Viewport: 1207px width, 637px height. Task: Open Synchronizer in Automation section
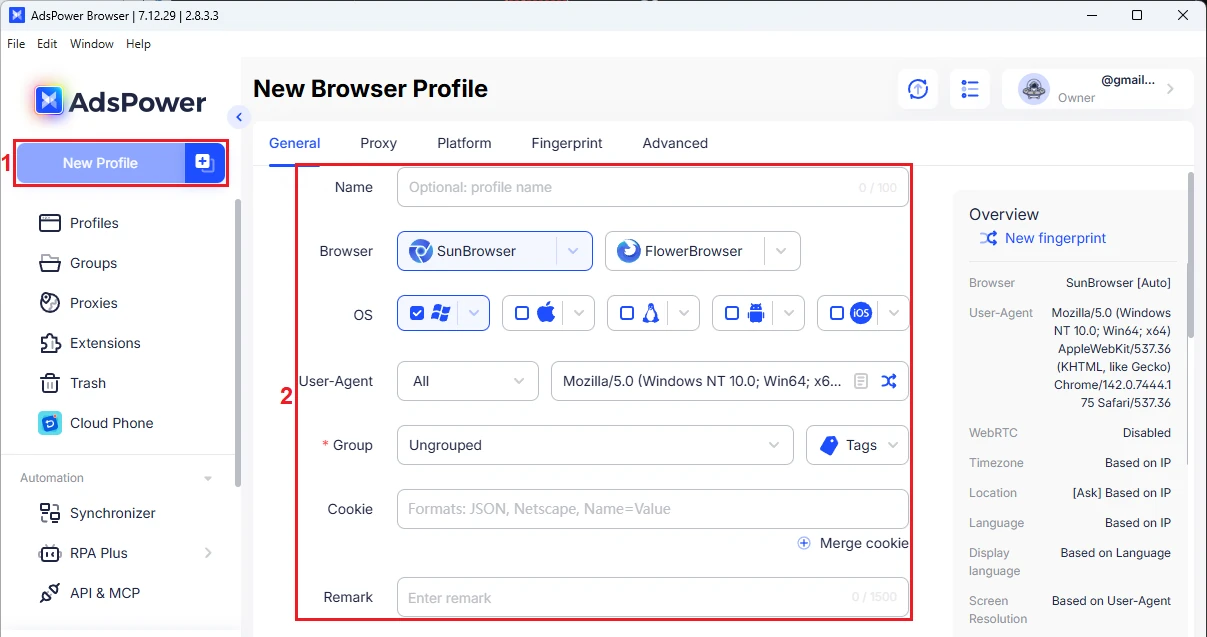pyautogui.click(x=112, y=513)
